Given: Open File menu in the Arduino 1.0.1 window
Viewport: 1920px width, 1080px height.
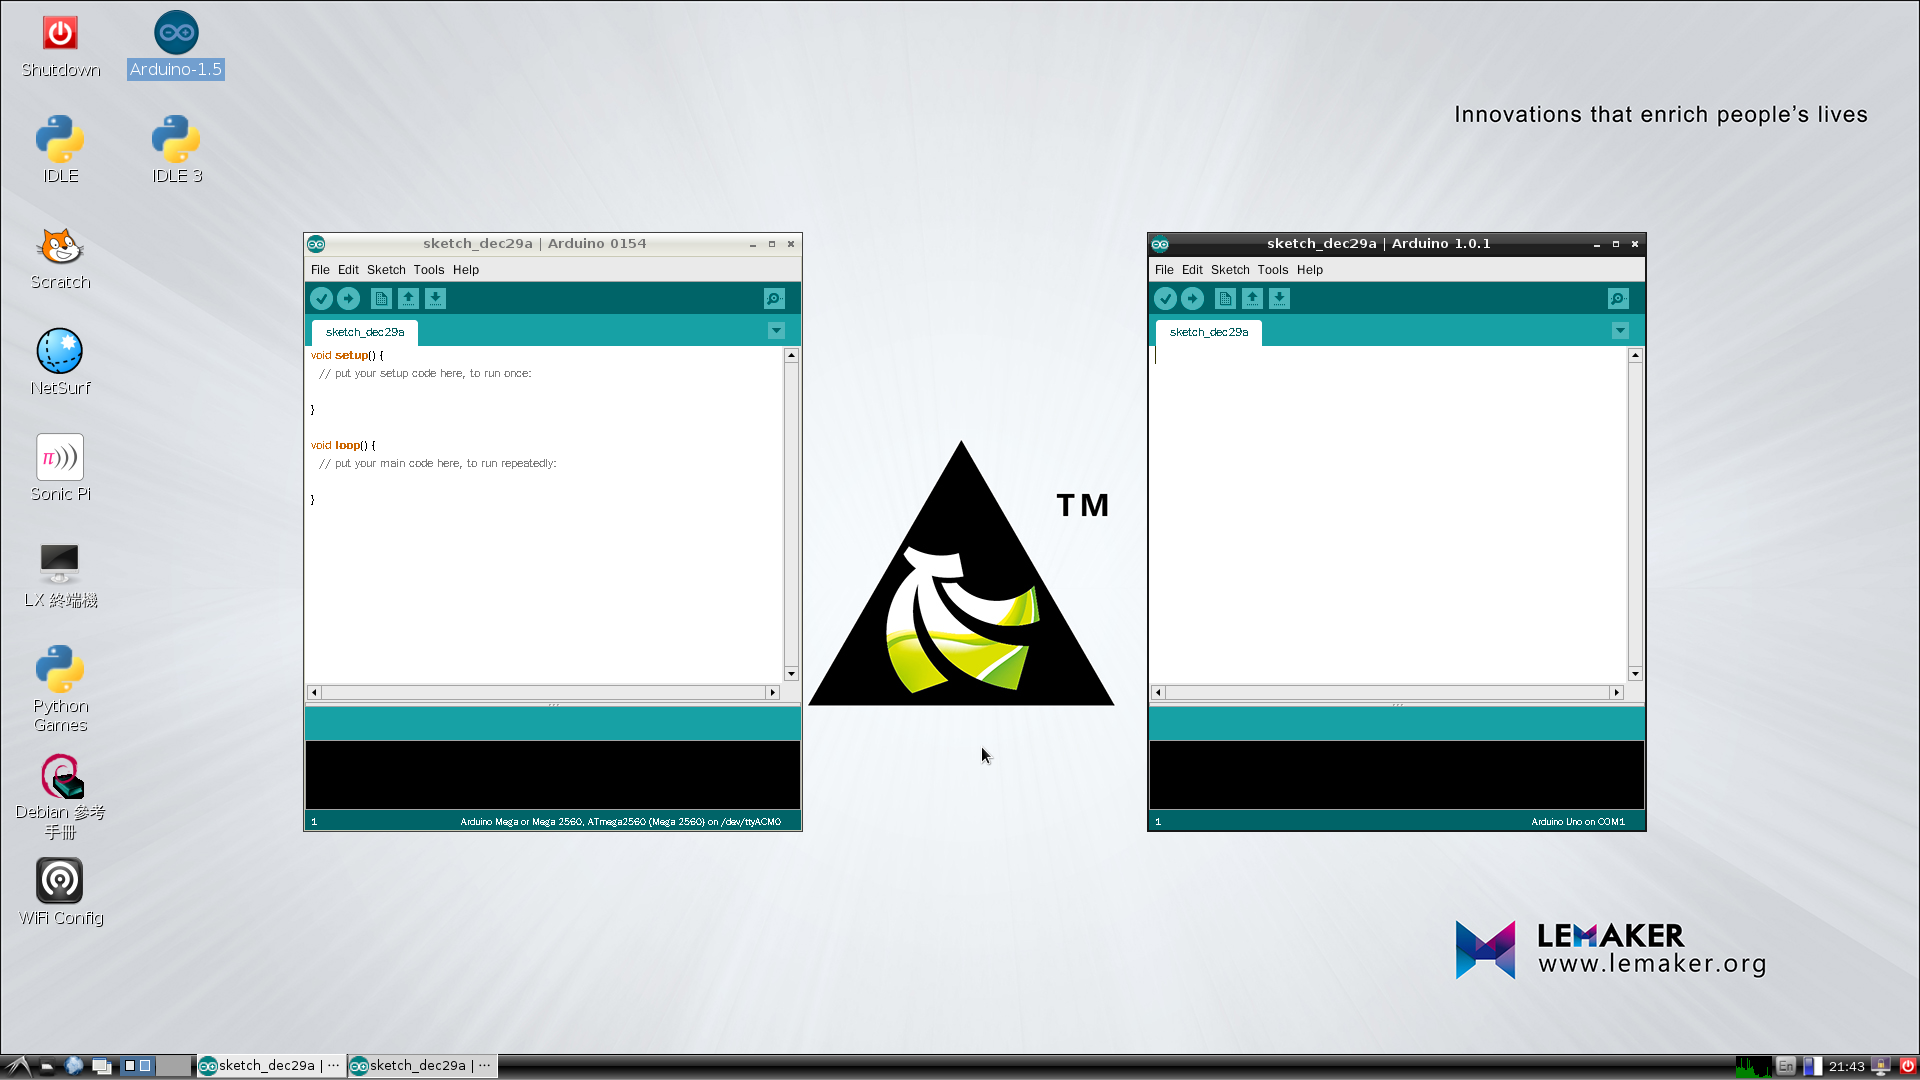Looking at the screenshot, I should tap(1164, 270).
